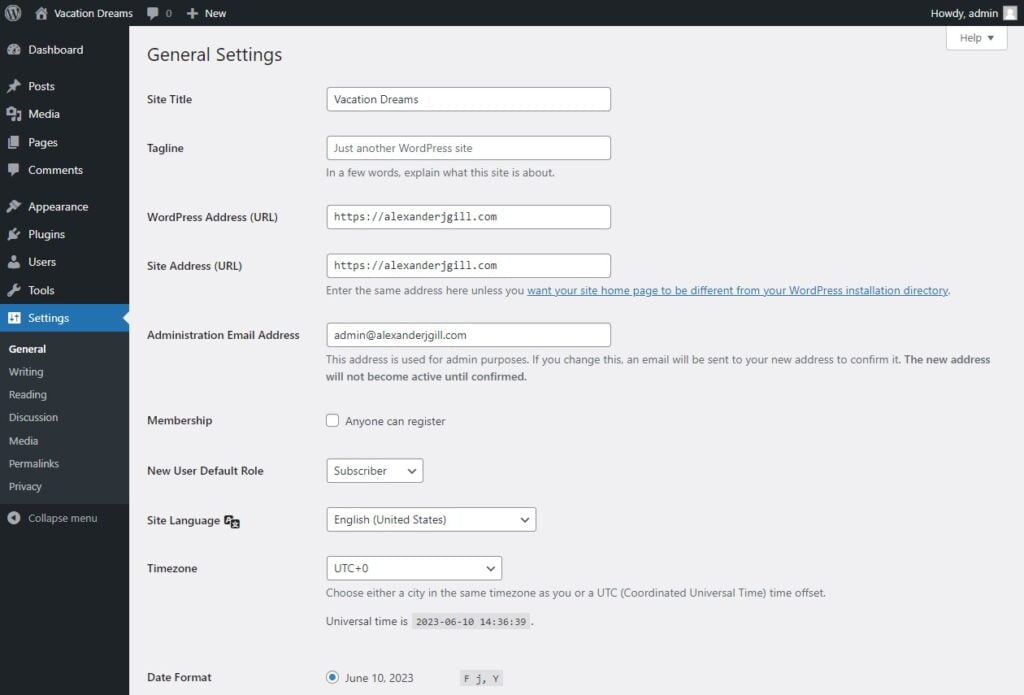The height and width of the screenshot is (695, 1024).
Task: Enable the Anyone can register checkbox
Action: click(332, 421)
